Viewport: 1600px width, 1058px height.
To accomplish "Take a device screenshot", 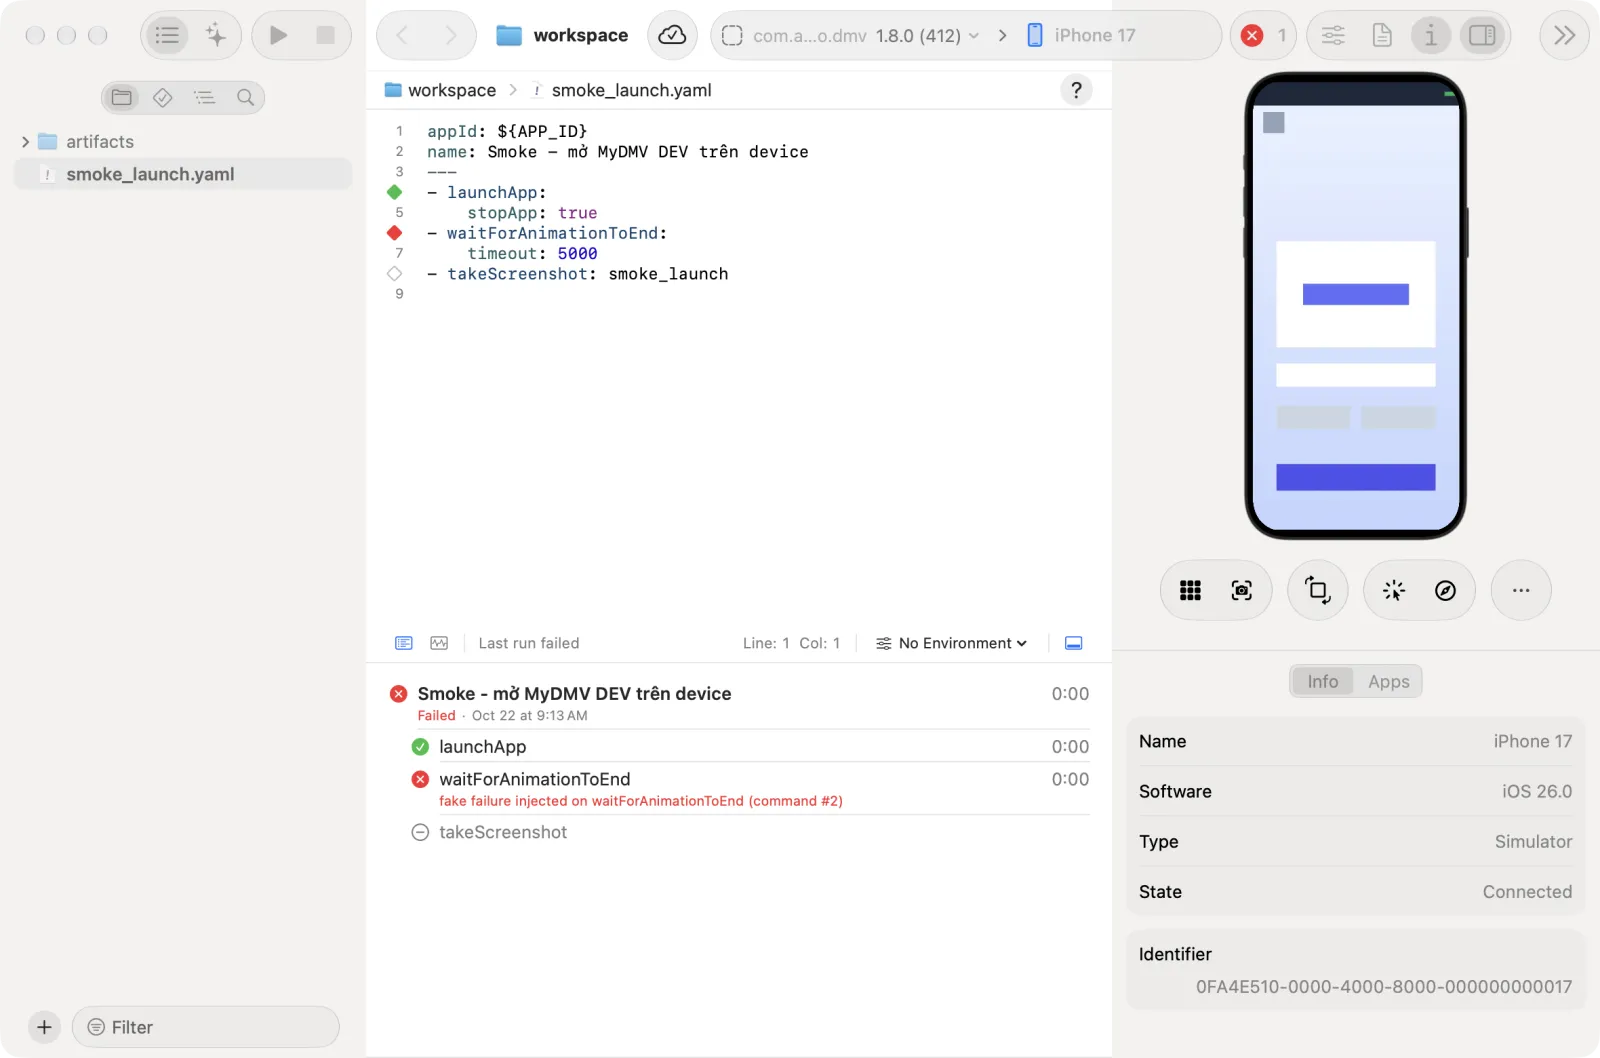I will (x=1242, y=590).
